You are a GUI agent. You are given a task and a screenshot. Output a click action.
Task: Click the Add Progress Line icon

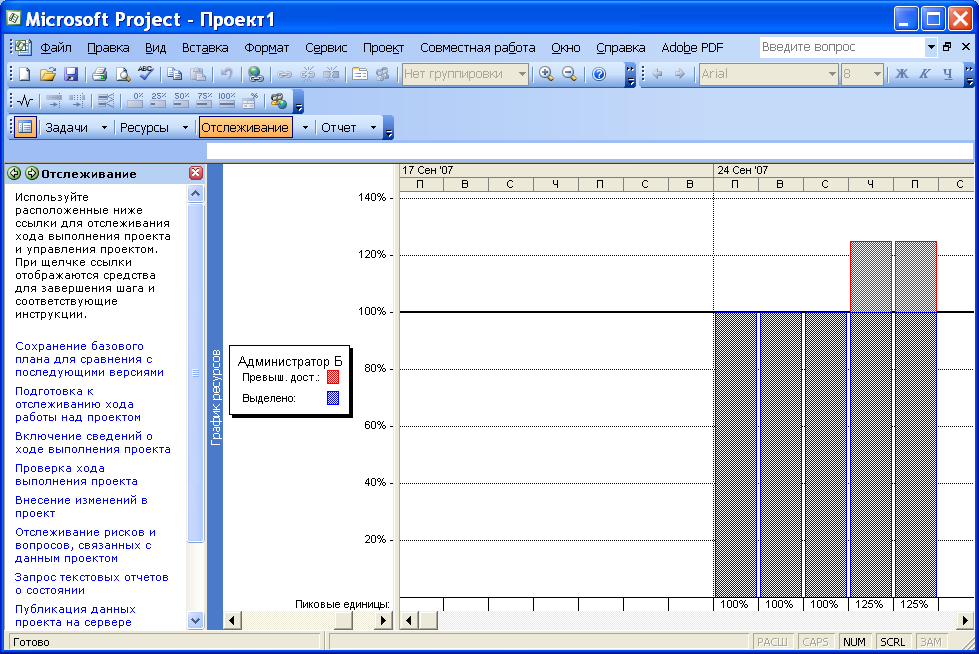pyautogui.click(x=106, y=101)
